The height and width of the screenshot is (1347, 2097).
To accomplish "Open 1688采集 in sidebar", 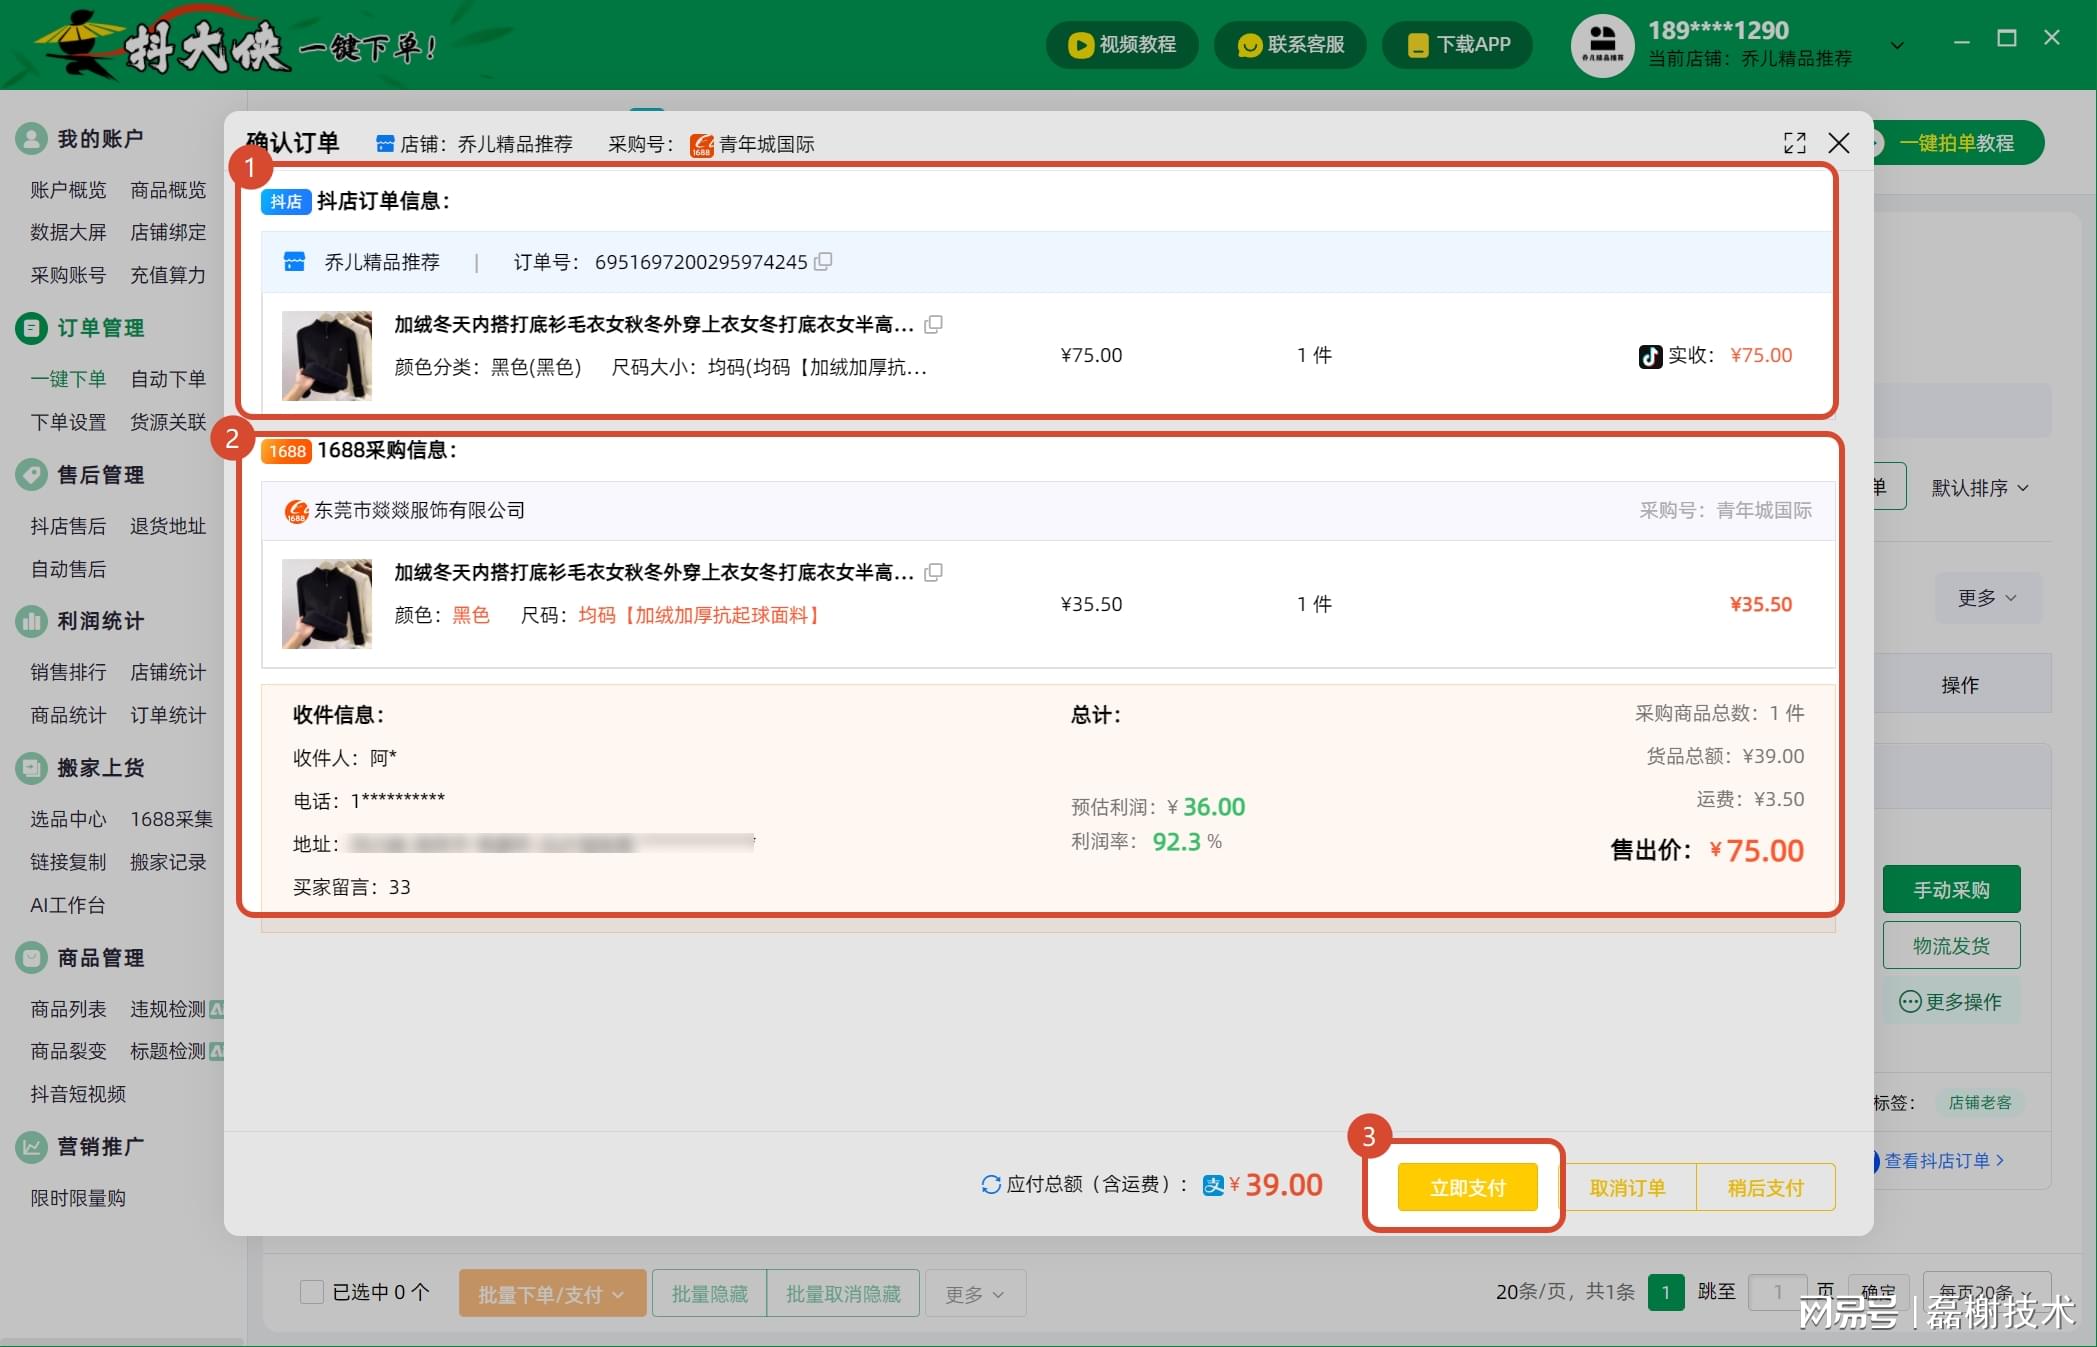I will [171, 819].
